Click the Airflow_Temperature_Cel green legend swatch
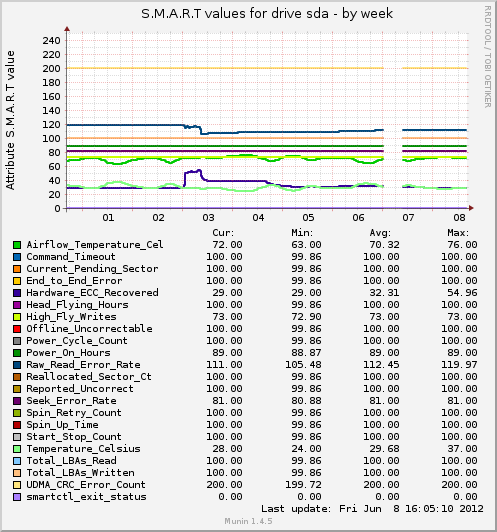Screen dimensions: 497x532 coord(17,245)
